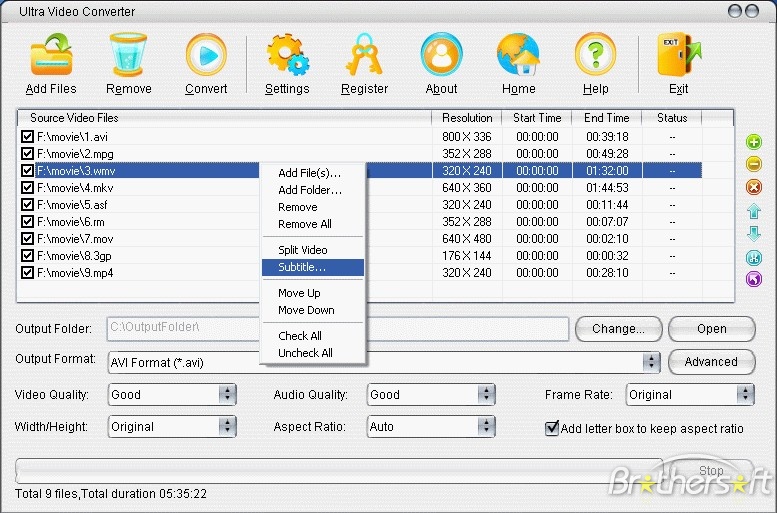This screenshot has width=777, height=513.
Task: Click the Source Video Files column header
Action: (x=224, y=118)
